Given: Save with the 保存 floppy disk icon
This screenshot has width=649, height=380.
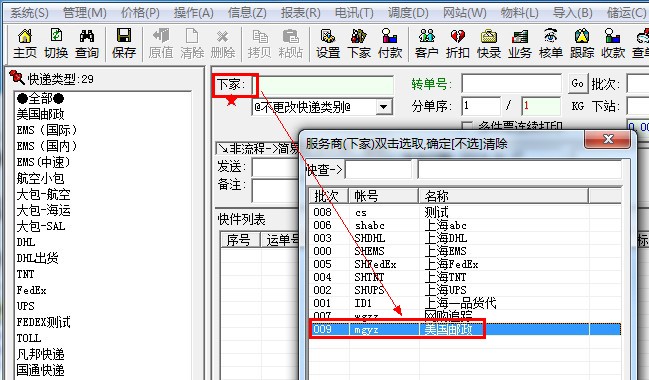Looking at the screenshot, I should 124,43.
